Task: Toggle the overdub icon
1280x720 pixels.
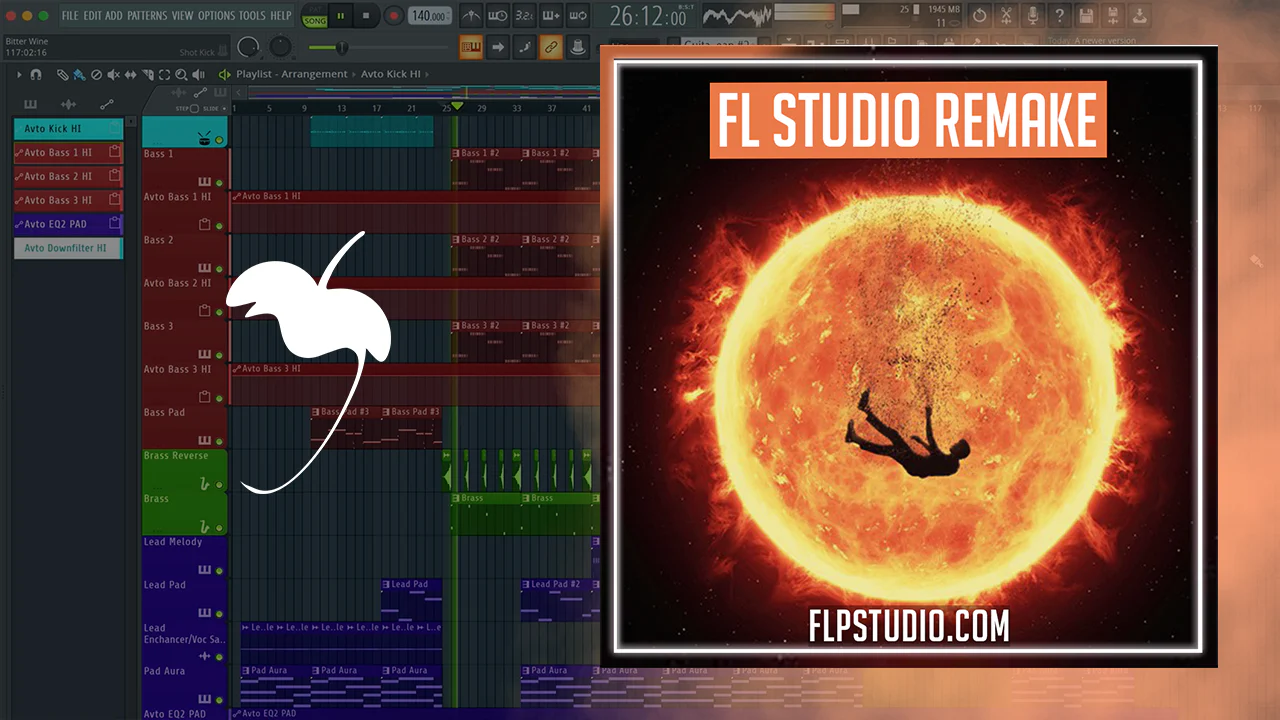Action: click(x=551, y=16)
